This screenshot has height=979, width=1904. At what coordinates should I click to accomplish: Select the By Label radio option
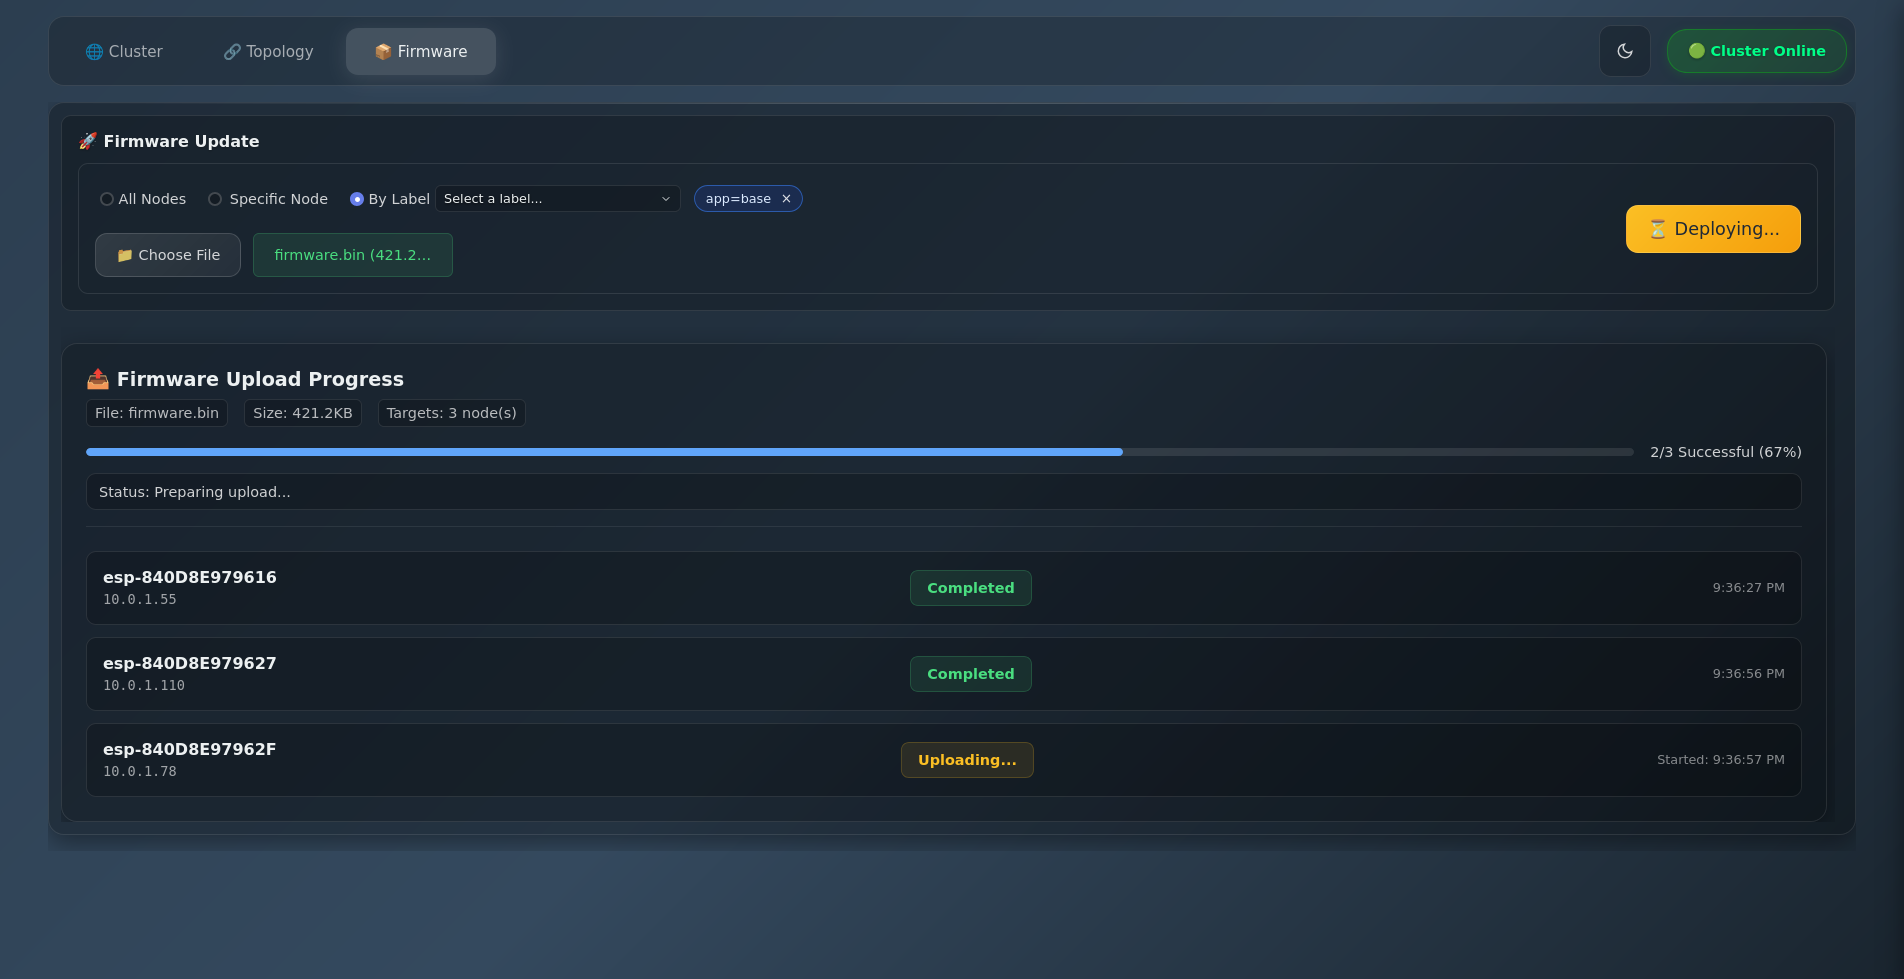(357, 199)
